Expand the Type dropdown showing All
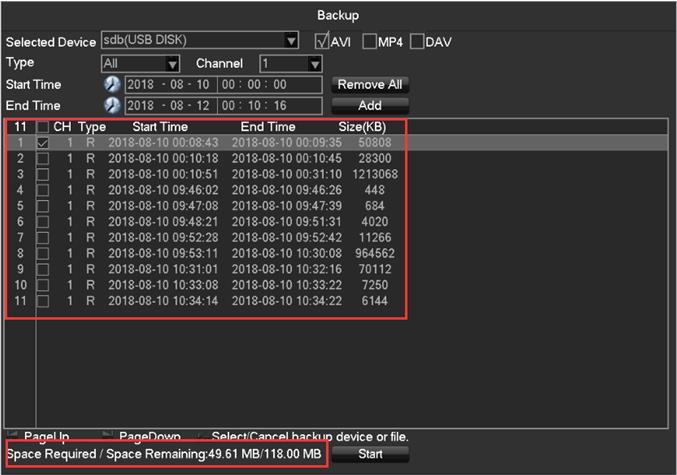The image size is (677, 475). coord(172,63)
